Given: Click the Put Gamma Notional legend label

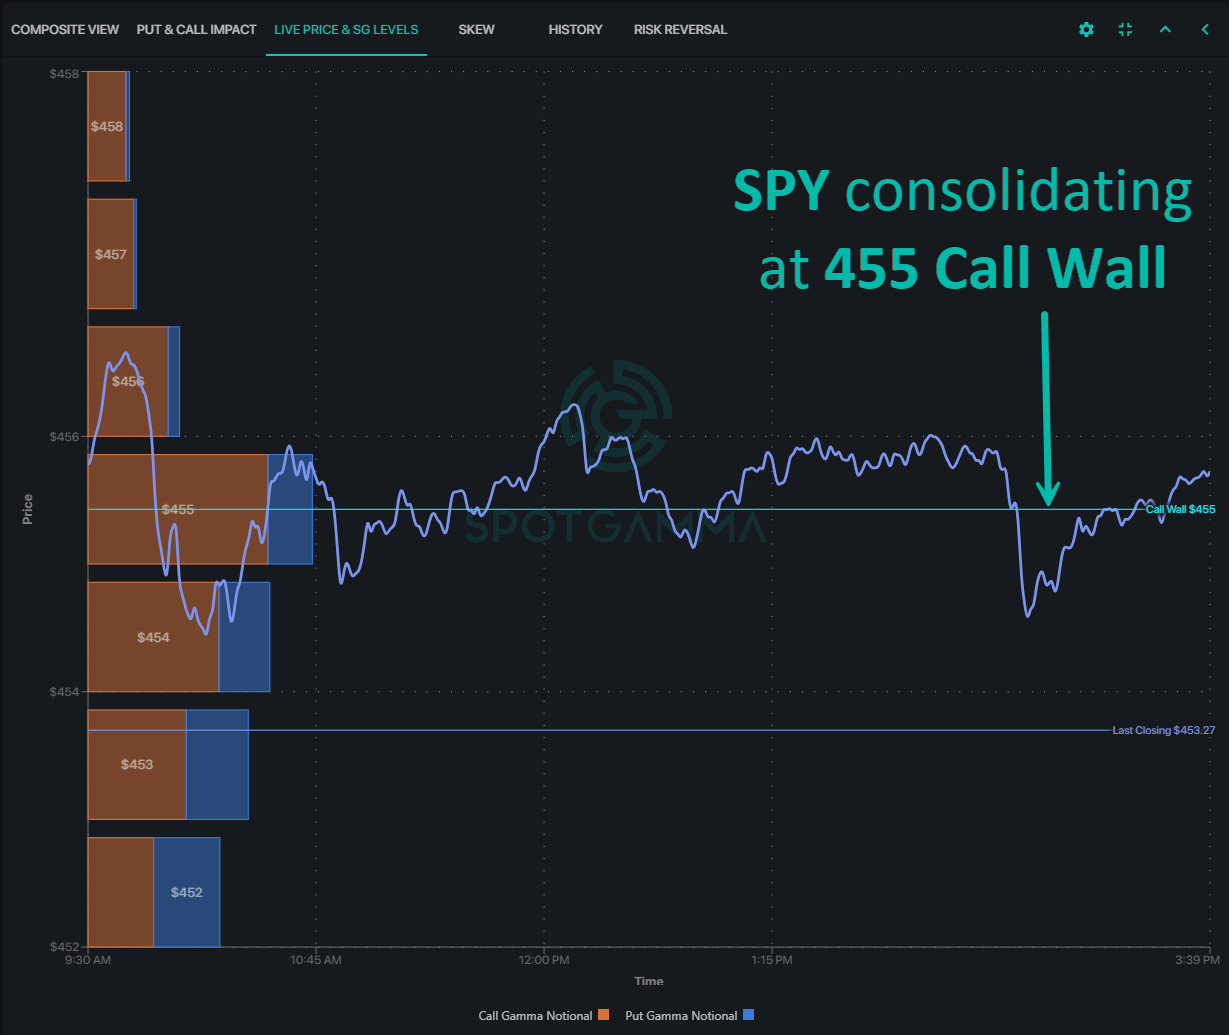Looking at the screenshot, I should (681, 1016).
